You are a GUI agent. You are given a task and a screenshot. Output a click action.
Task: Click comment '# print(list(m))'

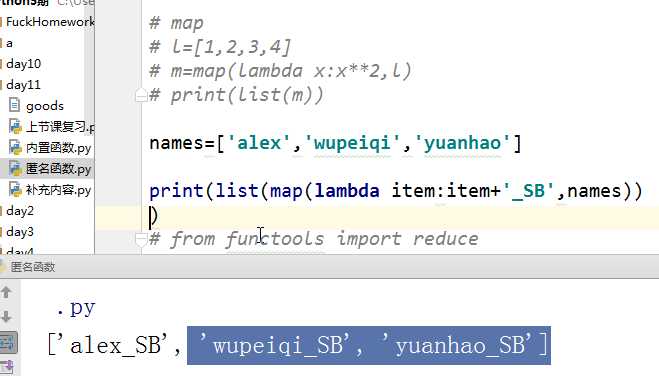tap(237, 95)
